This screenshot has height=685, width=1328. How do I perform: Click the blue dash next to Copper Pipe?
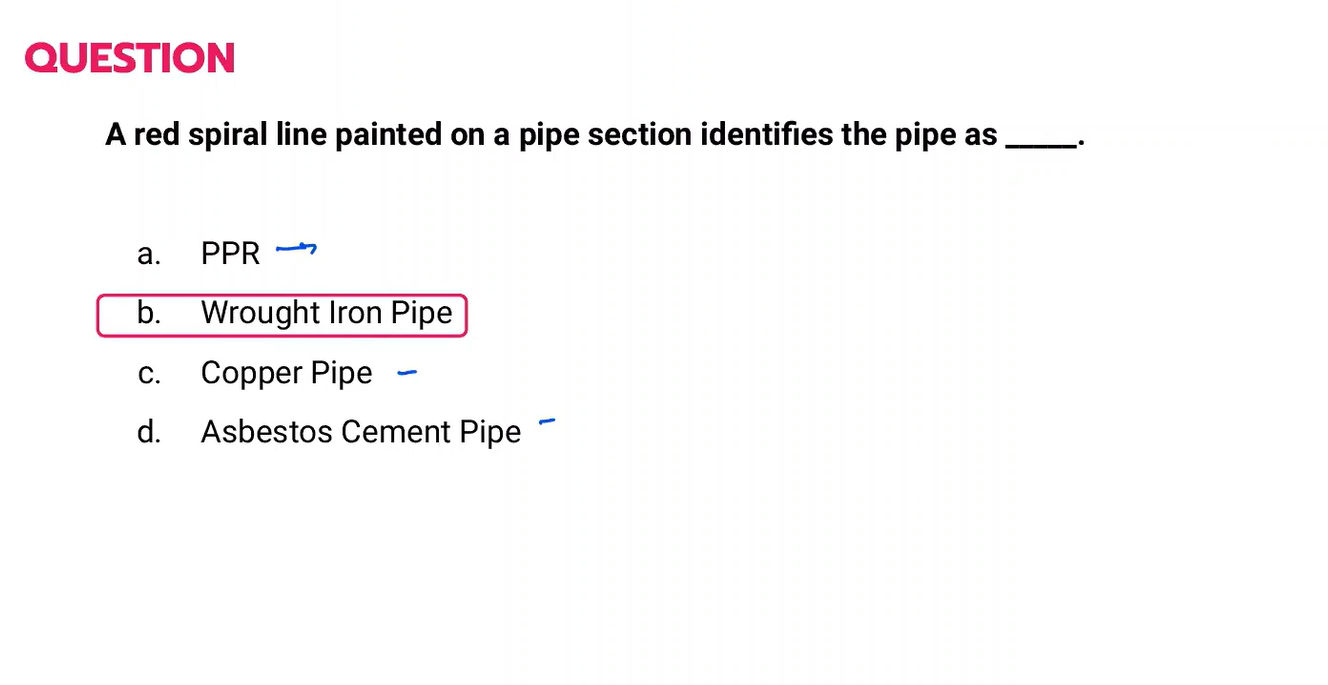click(406, 374)
